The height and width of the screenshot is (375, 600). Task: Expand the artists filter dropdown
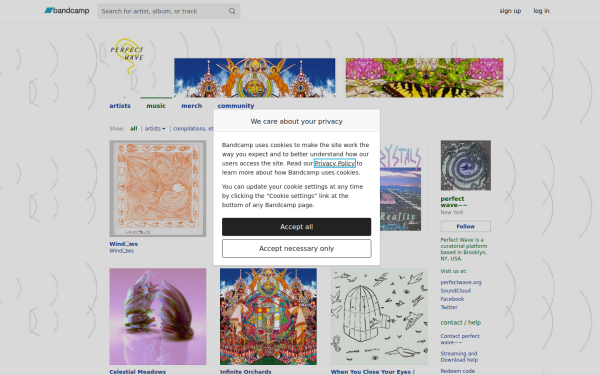(x=155, y=129)
